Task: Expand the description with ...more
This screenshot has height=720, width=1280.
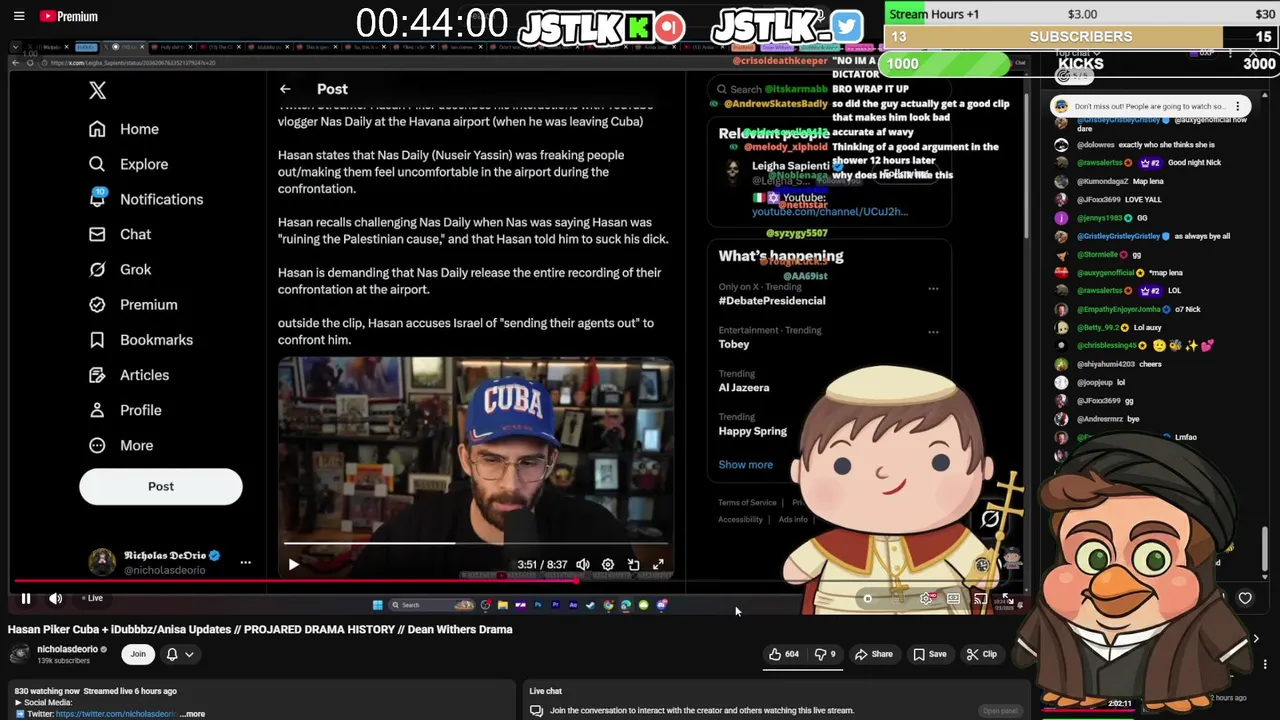Action: pos(193,714)
